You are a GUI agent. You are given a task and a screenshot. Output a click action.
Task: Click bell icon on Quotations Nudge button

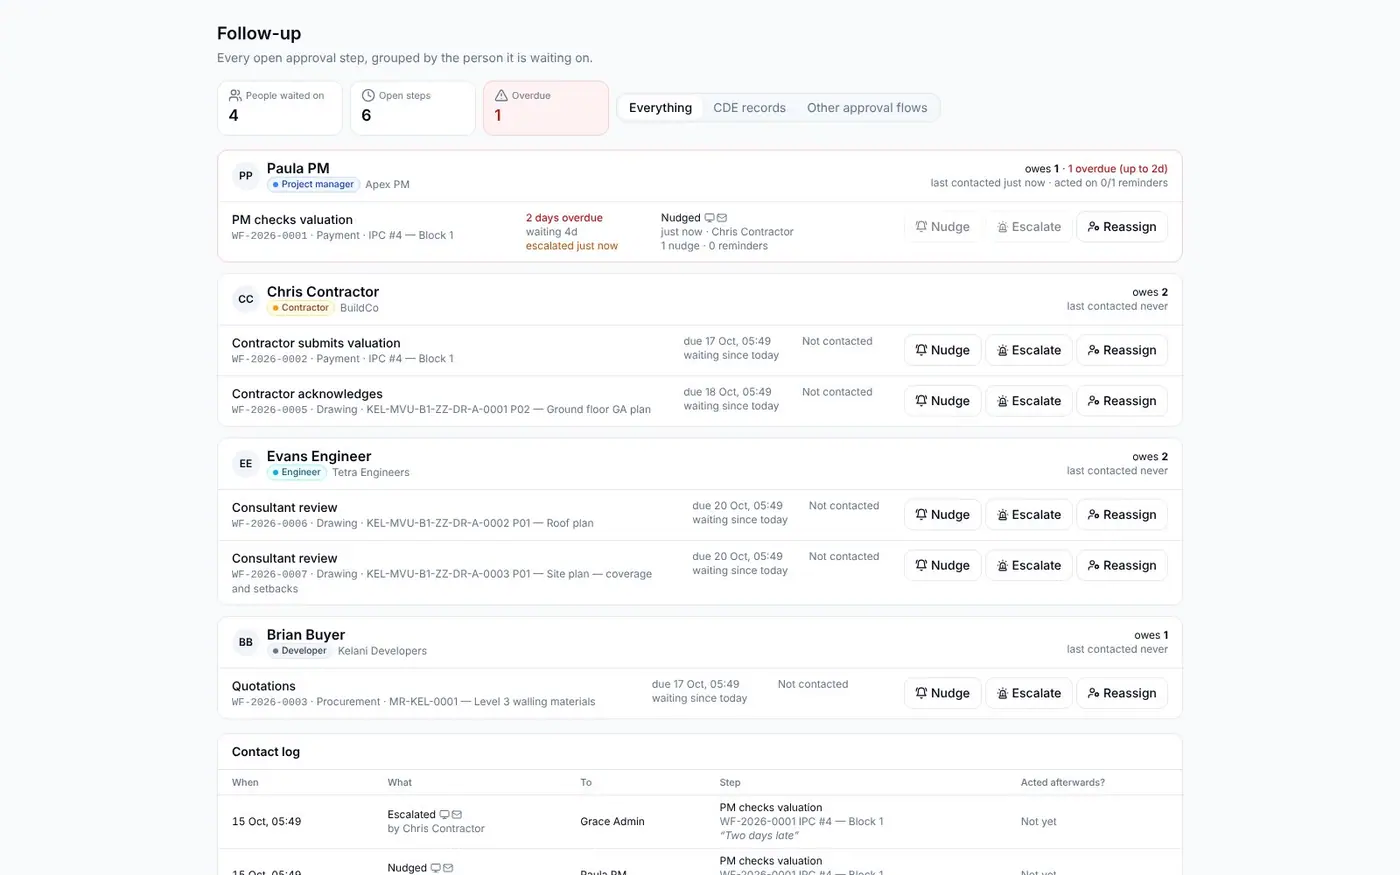click(921, 693)
